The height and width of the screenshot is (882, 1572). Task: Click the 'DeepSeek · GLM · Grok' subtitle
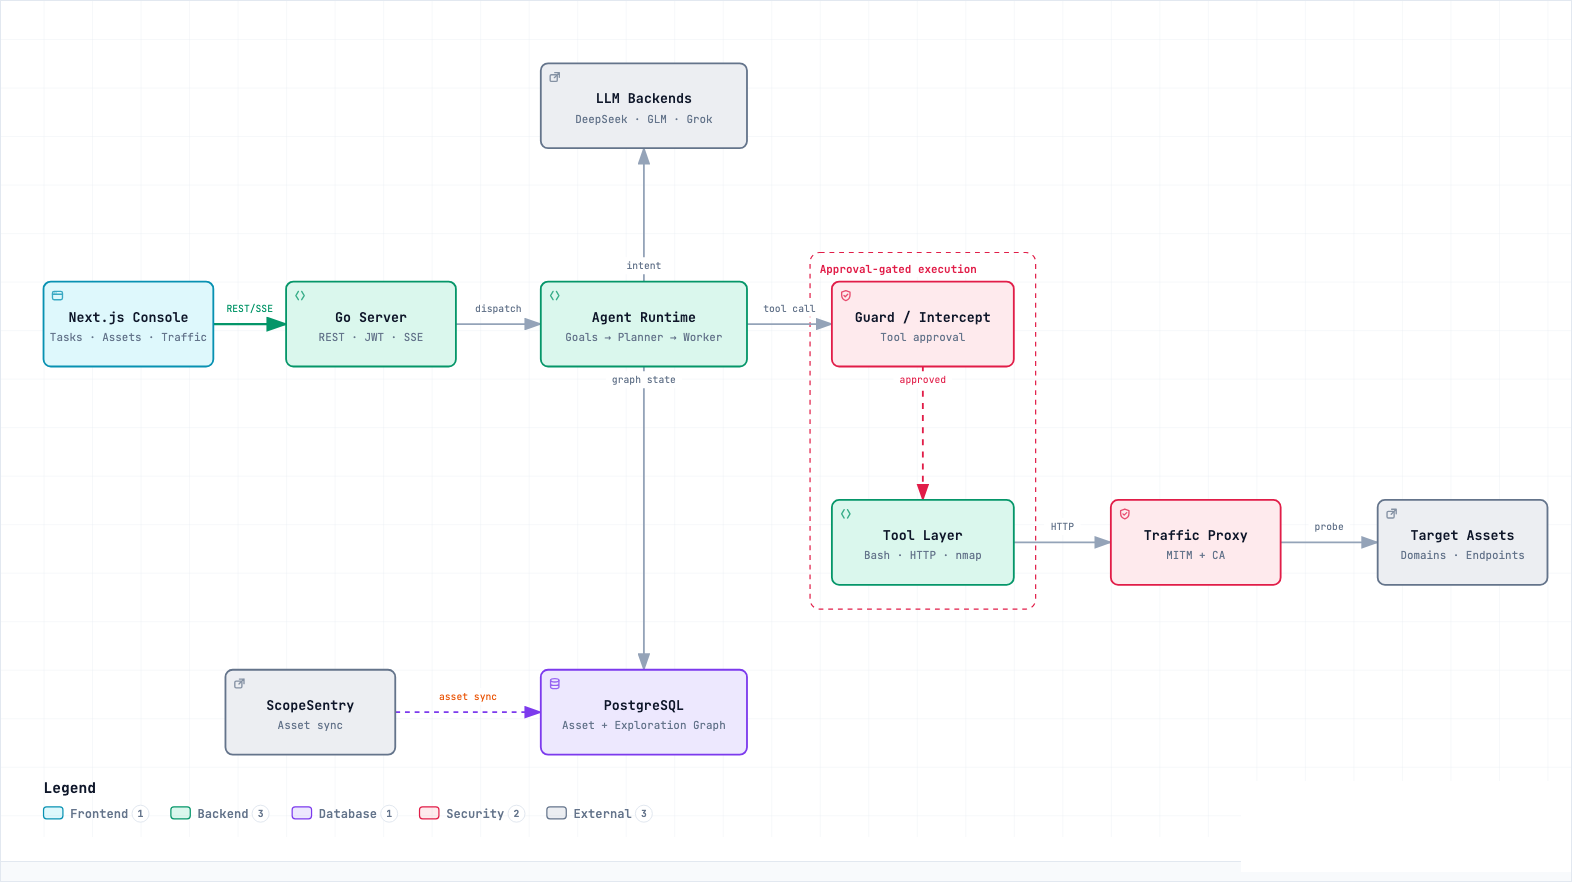coord(644,119)
